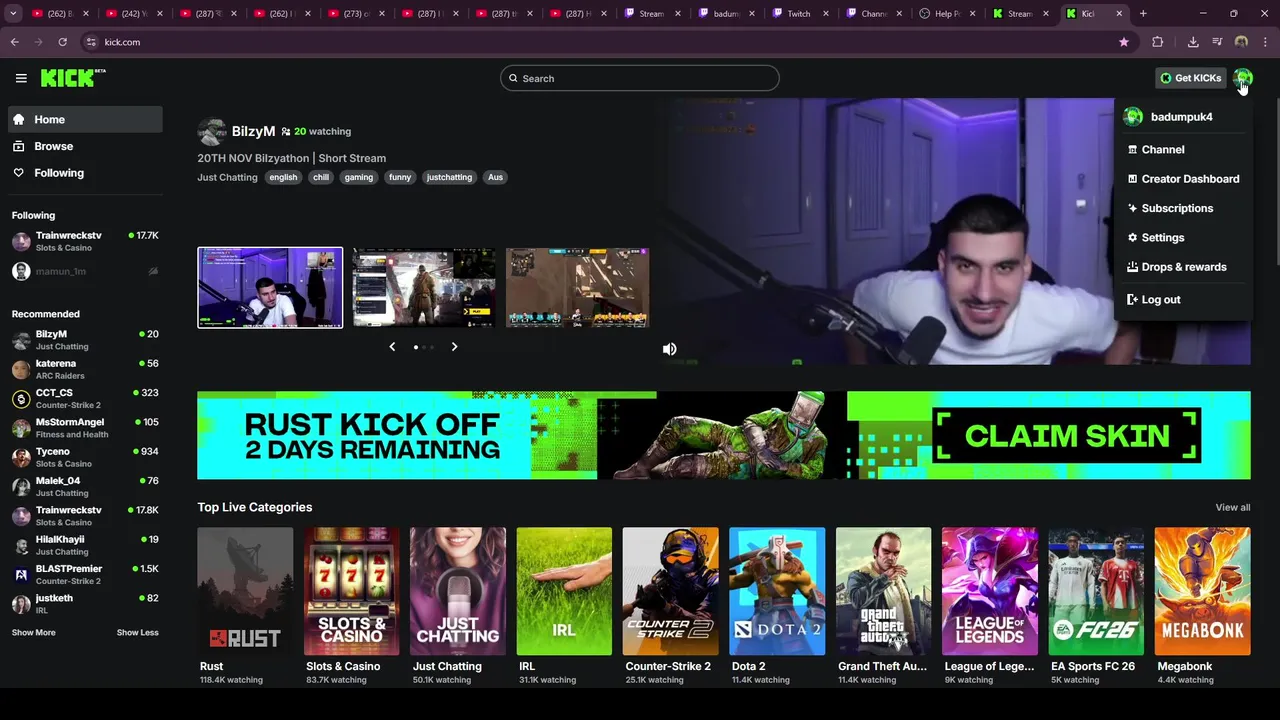This screenshot has width=1280, height=720.
Task: Reload the page in the browser
Action: pos(62,42)
